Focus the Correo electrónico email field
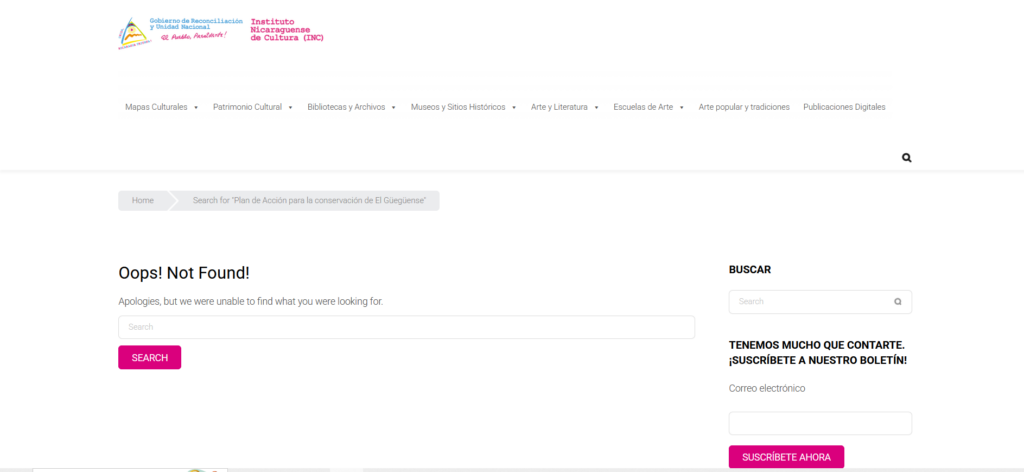The width and height of the screenshot is (1024, 472). (820, 423)
